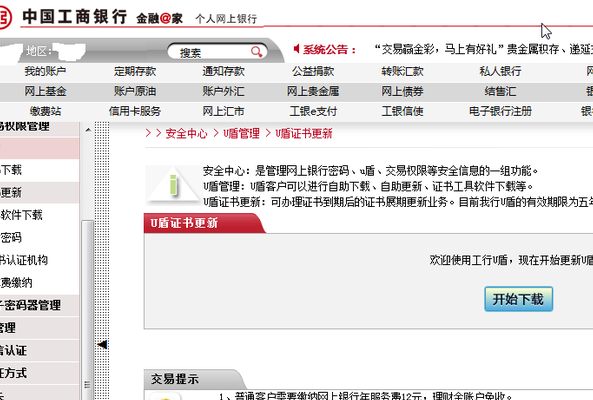
Task: Open sidebar item ending 下载
Action: 39,170
